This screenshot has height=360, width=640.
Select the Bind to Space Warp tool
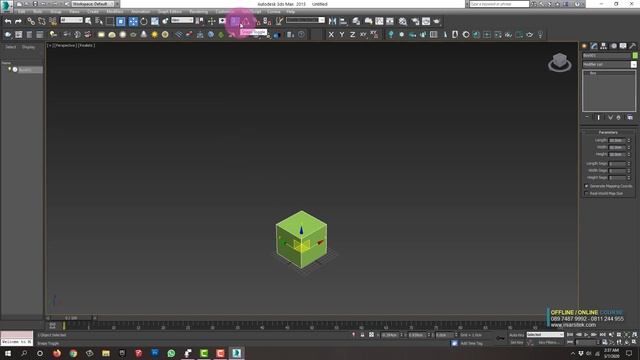(x=53, y=21)
